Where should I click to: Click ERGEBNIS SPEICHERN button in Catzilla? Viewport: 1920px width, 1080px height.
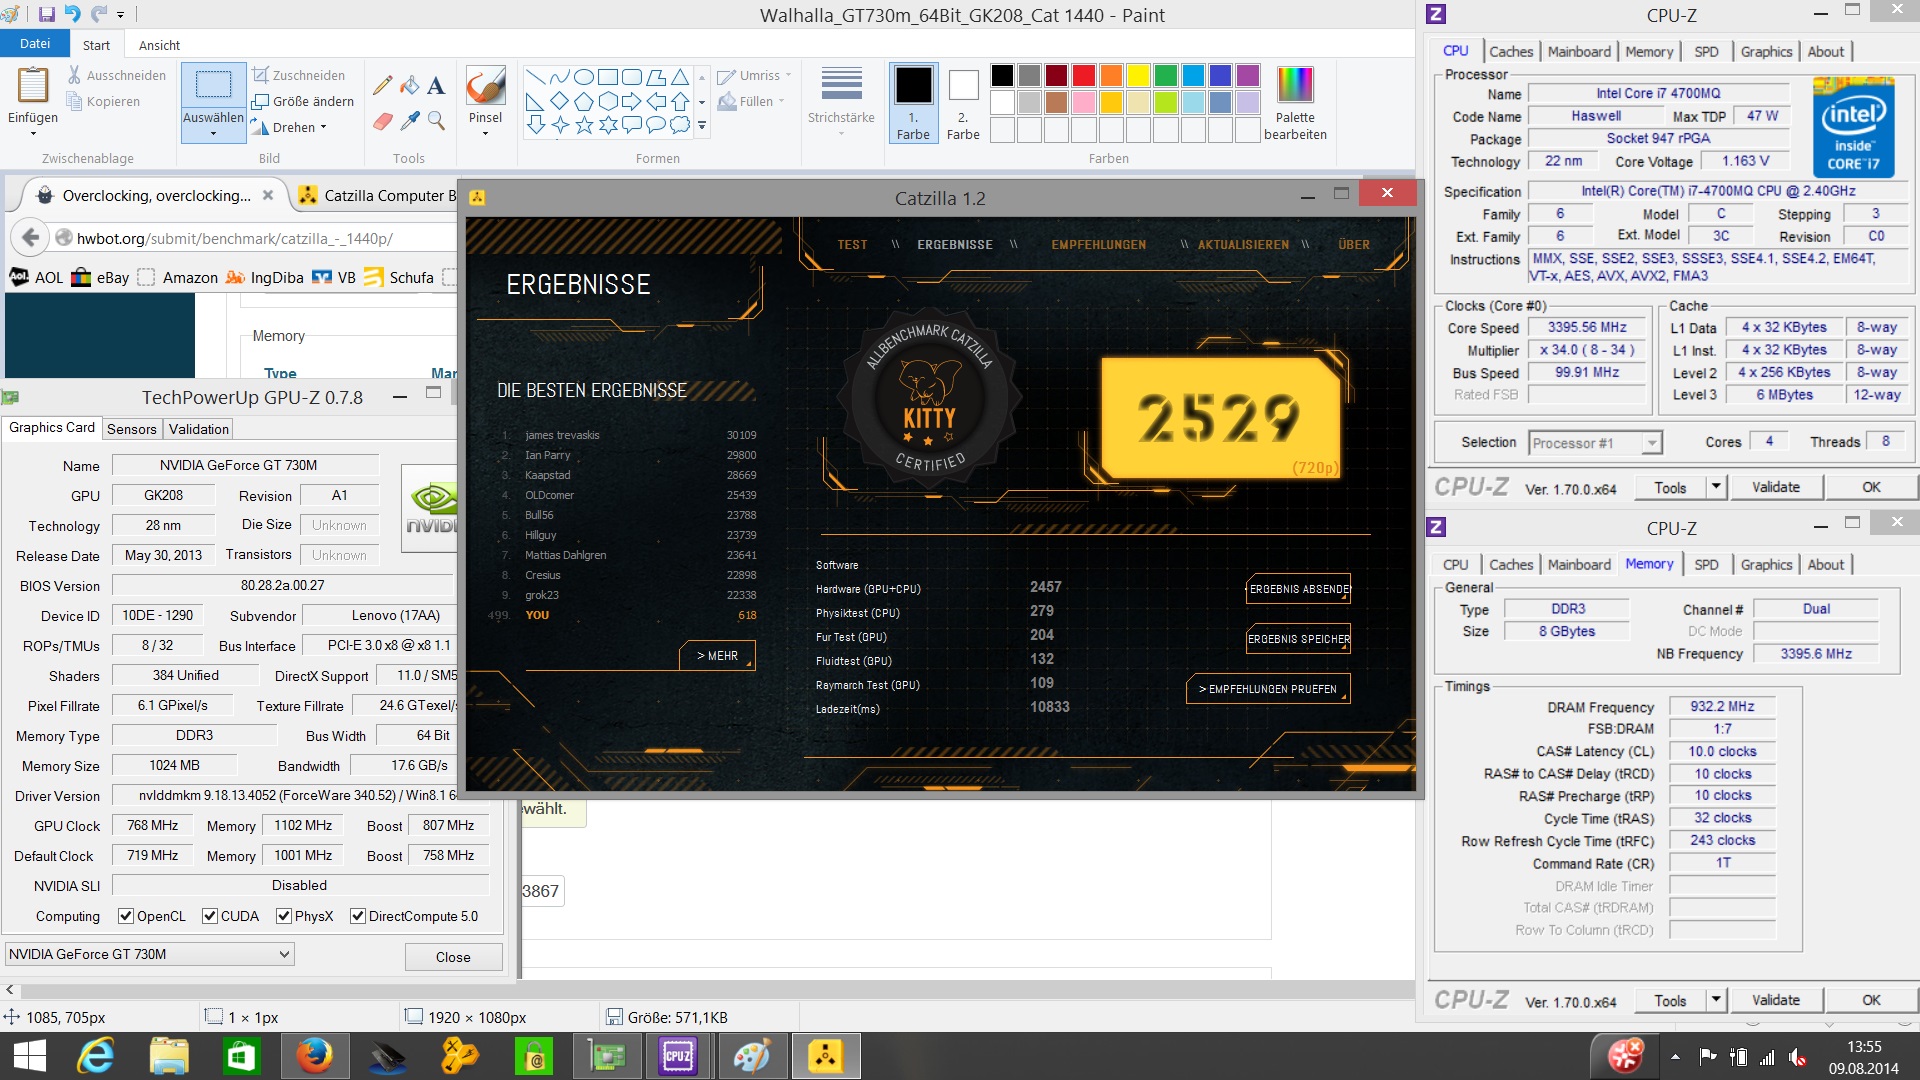pos(1298,639)
